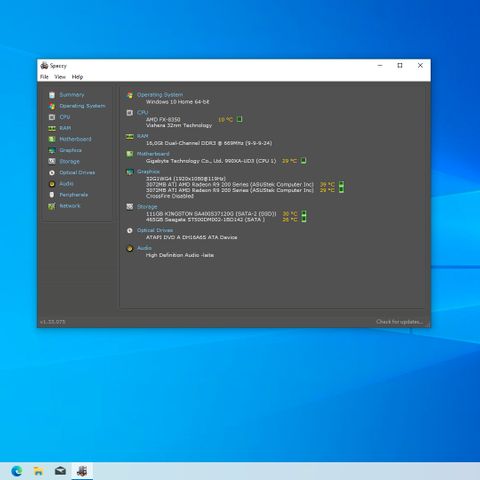Click the RAM heading link in summary

point(142,136)
